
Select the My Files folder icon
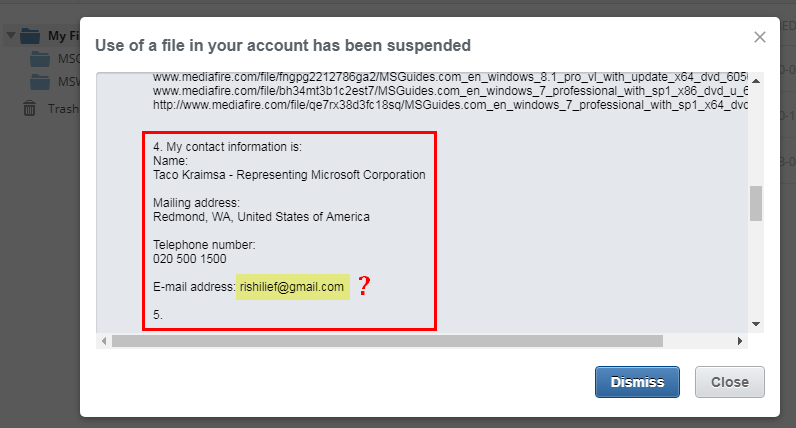tap(30, 36)
